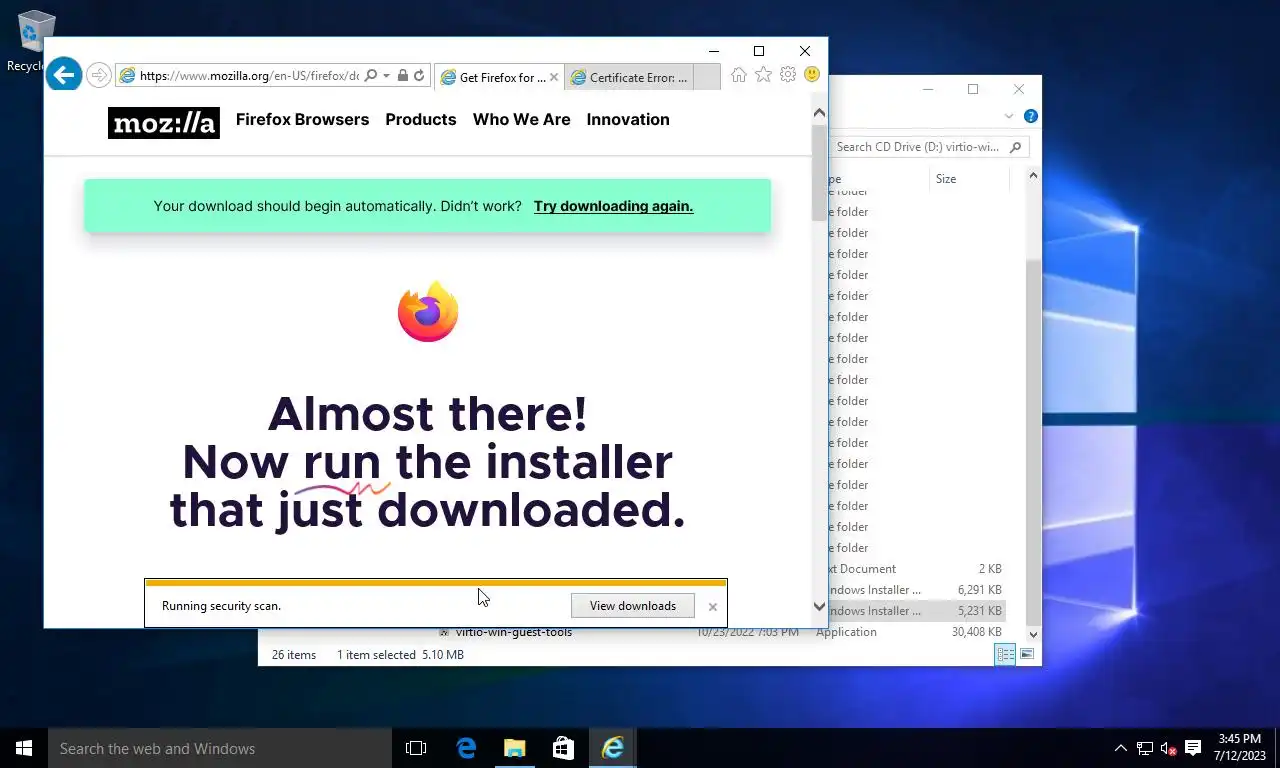Expand the File Explorer ribbon chevron
Viewport: 1280px width, 768px height.
(x=1009, y=116)
